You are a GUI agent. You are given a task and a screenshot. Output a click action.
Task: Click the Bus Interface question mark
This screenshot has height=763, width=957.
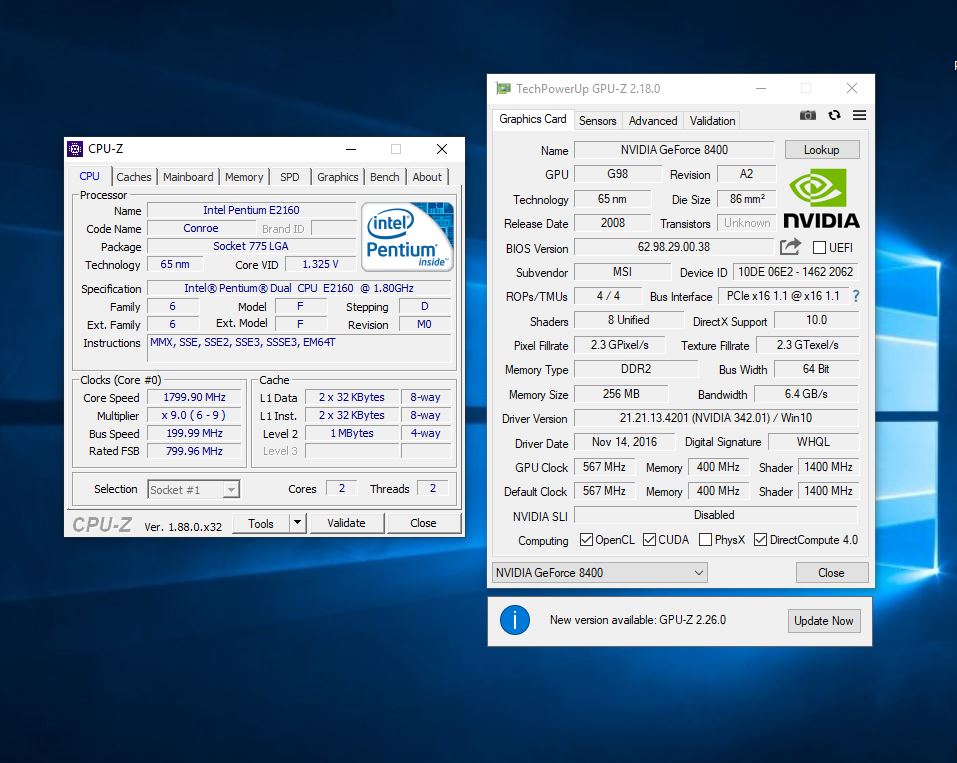pos(856,296)
